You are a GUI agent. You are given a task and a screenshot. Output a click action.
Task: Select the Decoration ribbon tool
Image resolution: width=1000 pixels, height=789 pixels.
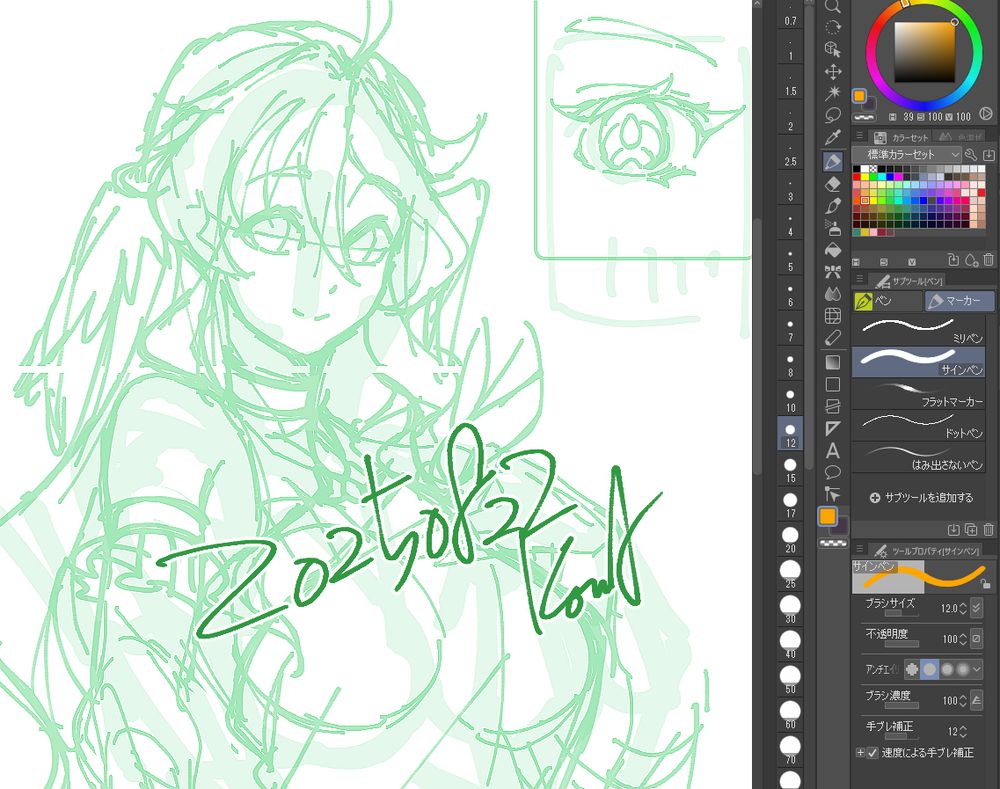coord(832,272)
